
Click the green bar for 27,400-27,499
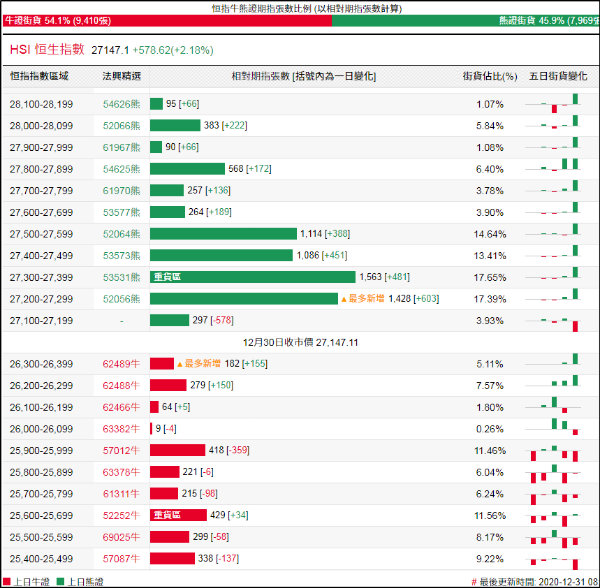pyautogui.click(x=221, y=255)
